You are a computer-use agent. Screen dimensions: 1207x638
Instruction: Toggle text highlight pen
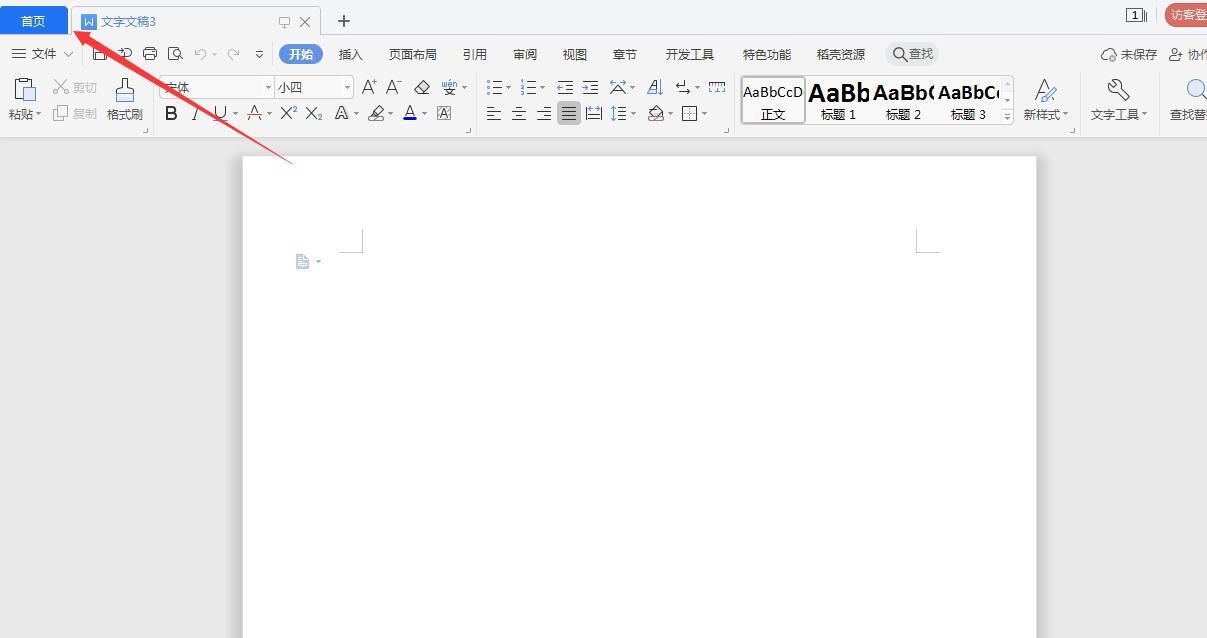(x=376, y=114)
